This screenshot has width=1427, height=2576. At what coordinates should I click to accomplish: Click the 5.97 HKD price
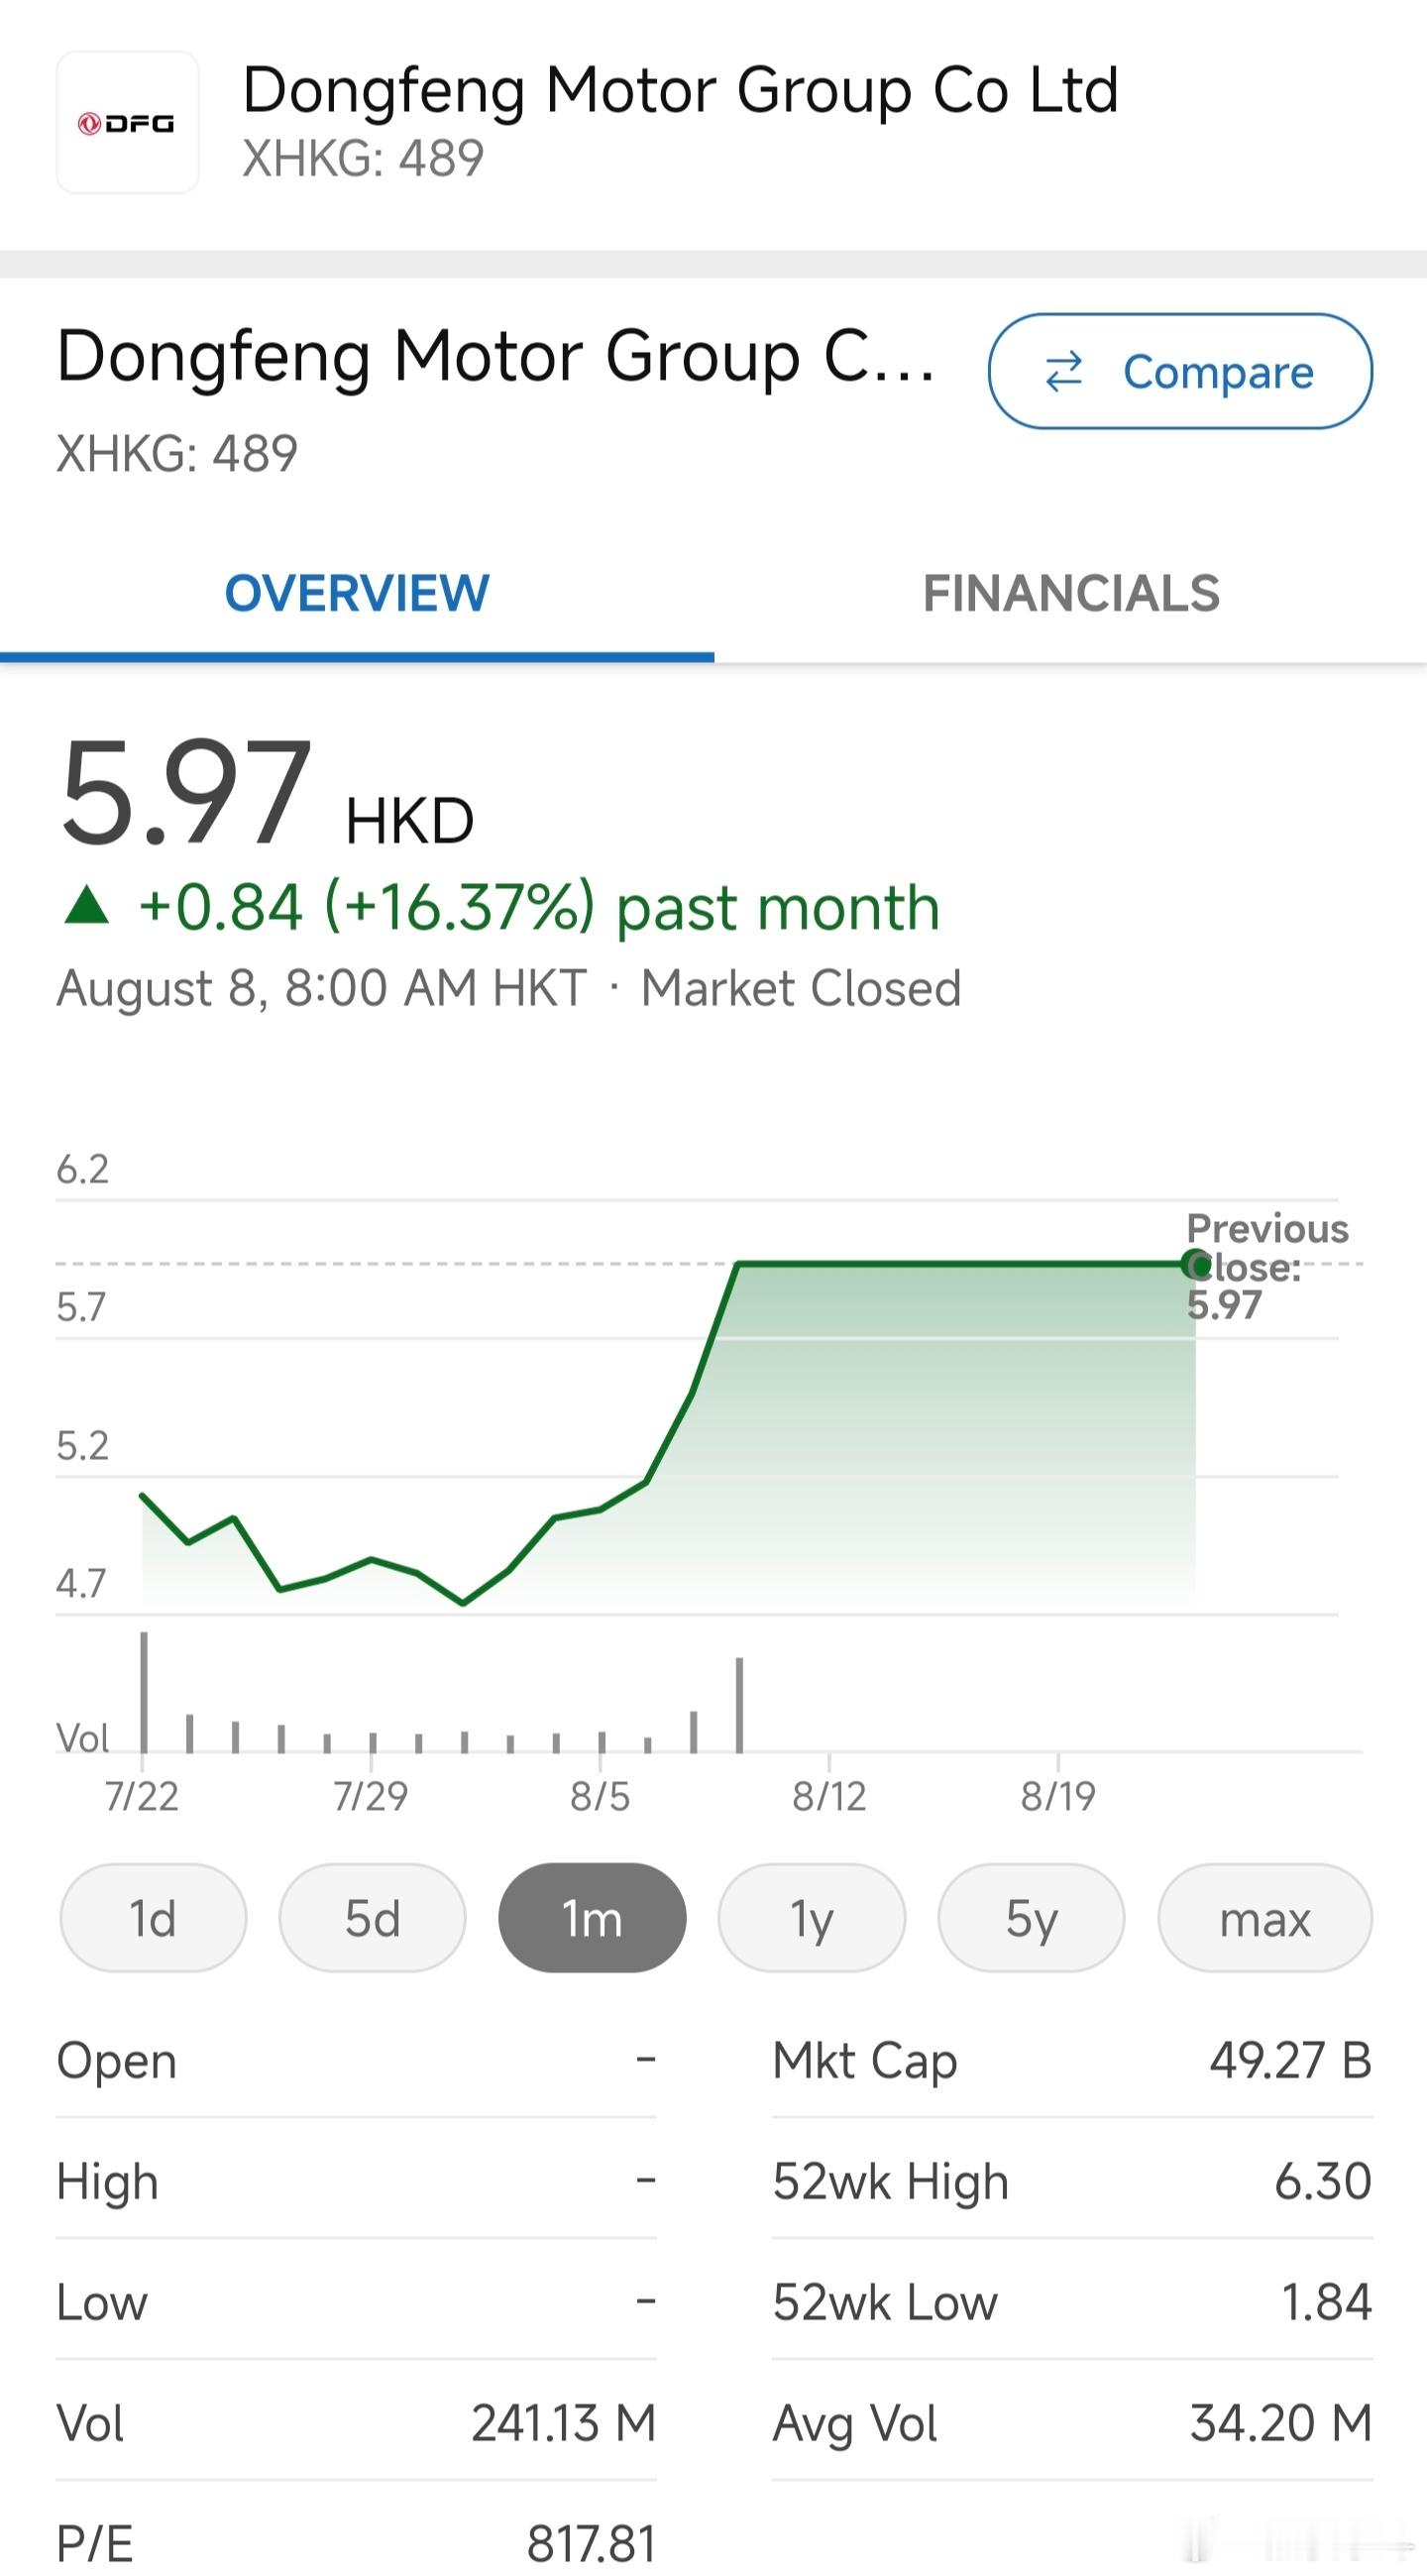(x=266, y=794)
